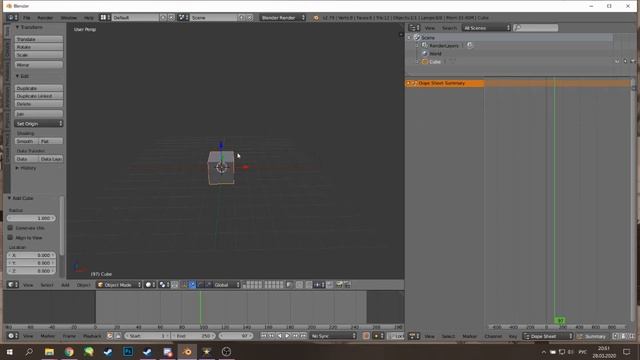
Task: Click the Location Z value field
Action: (x=31, y=271)
